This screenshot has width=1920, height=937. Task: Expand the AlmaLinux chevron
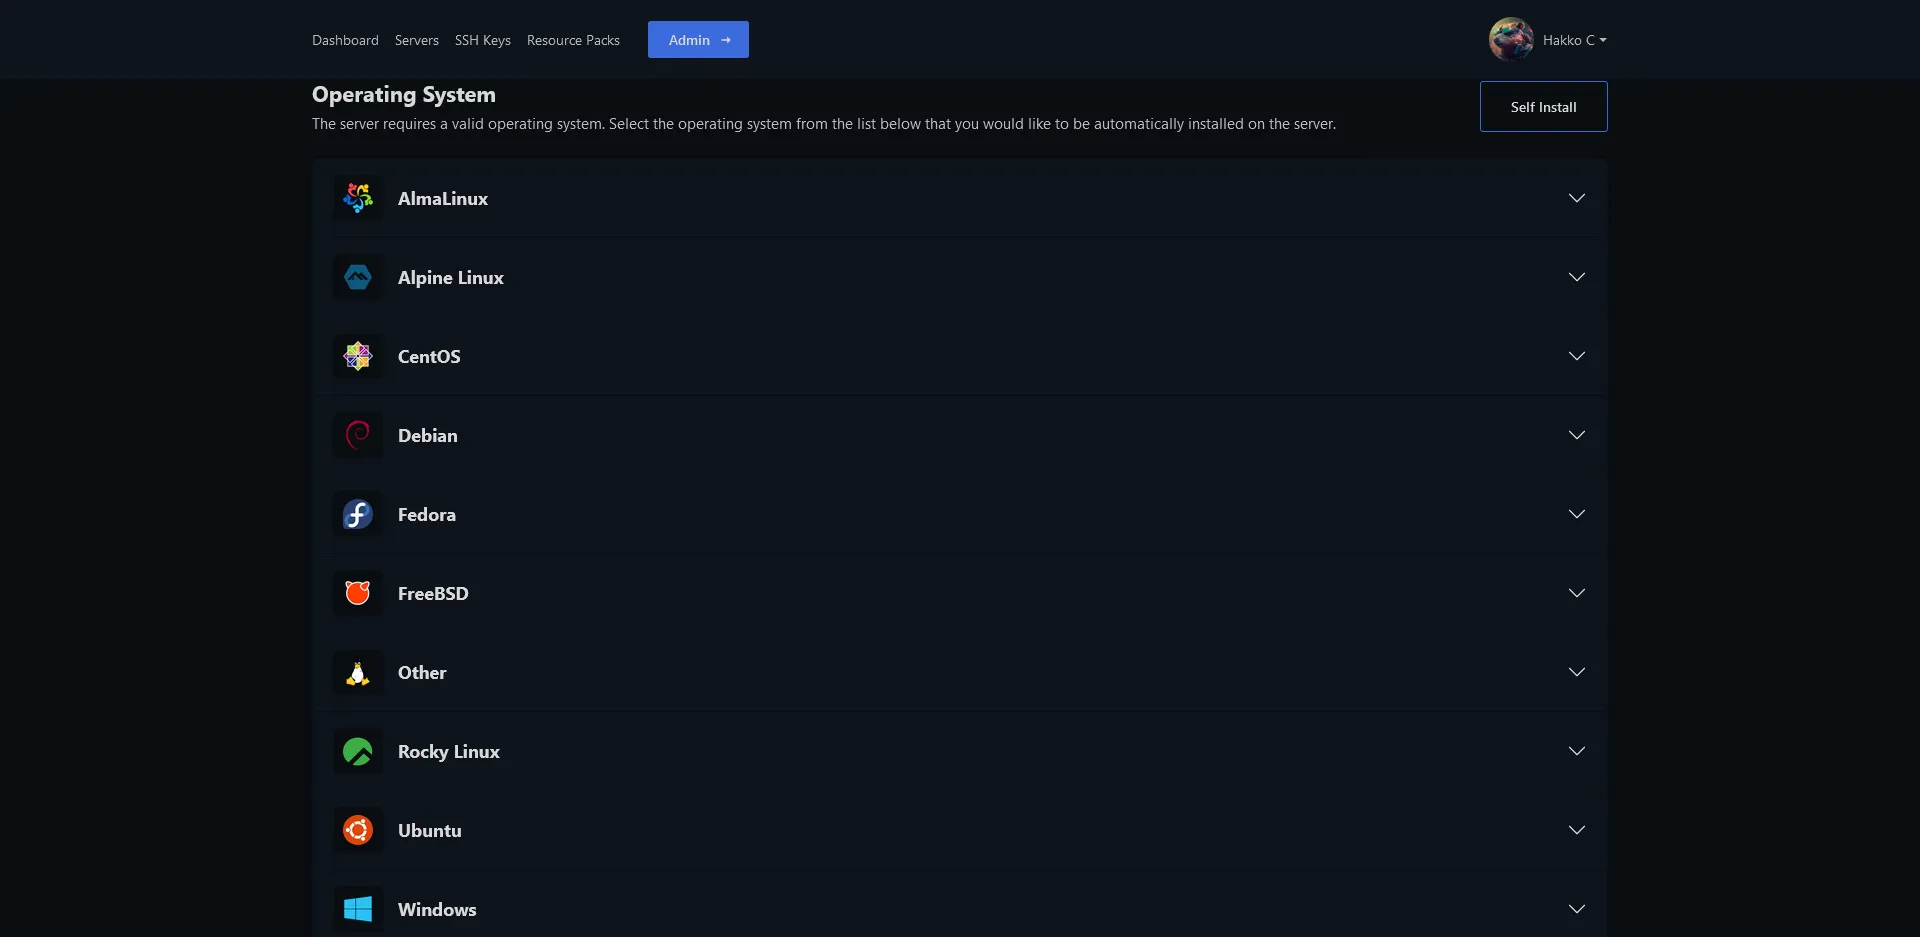click(x=1576, y=198)
